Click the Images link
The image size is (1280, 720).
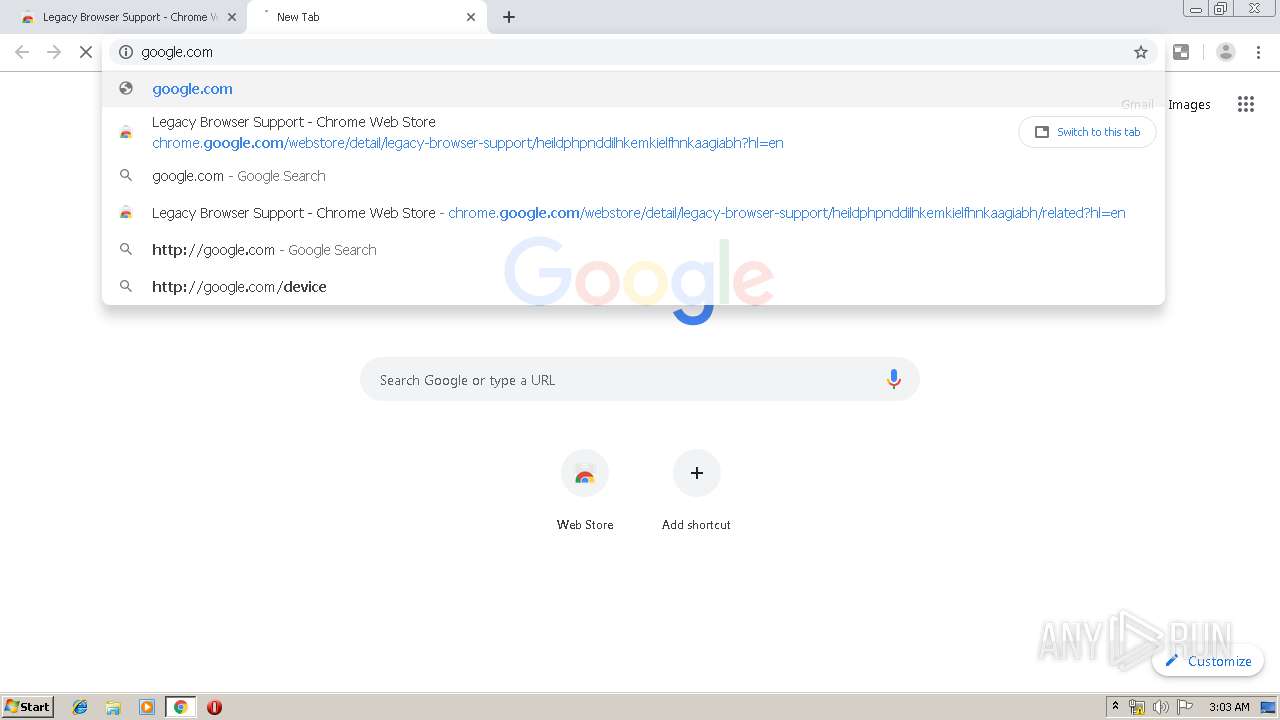click(x=1189, y=104)
